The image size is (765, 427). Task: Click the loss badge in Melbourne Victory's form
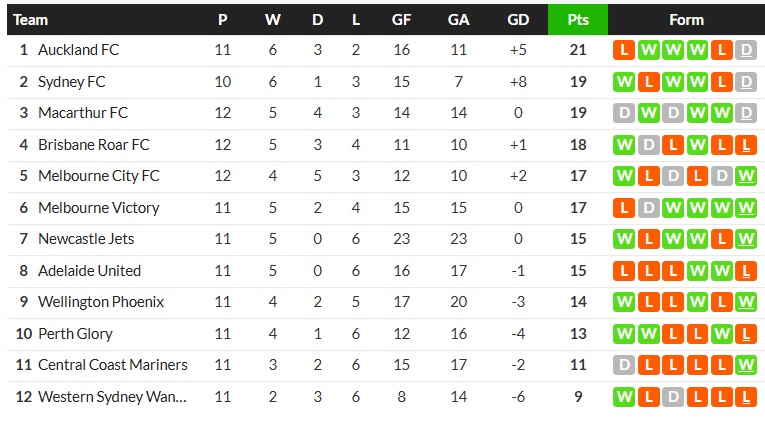click(x=625, y=208)
